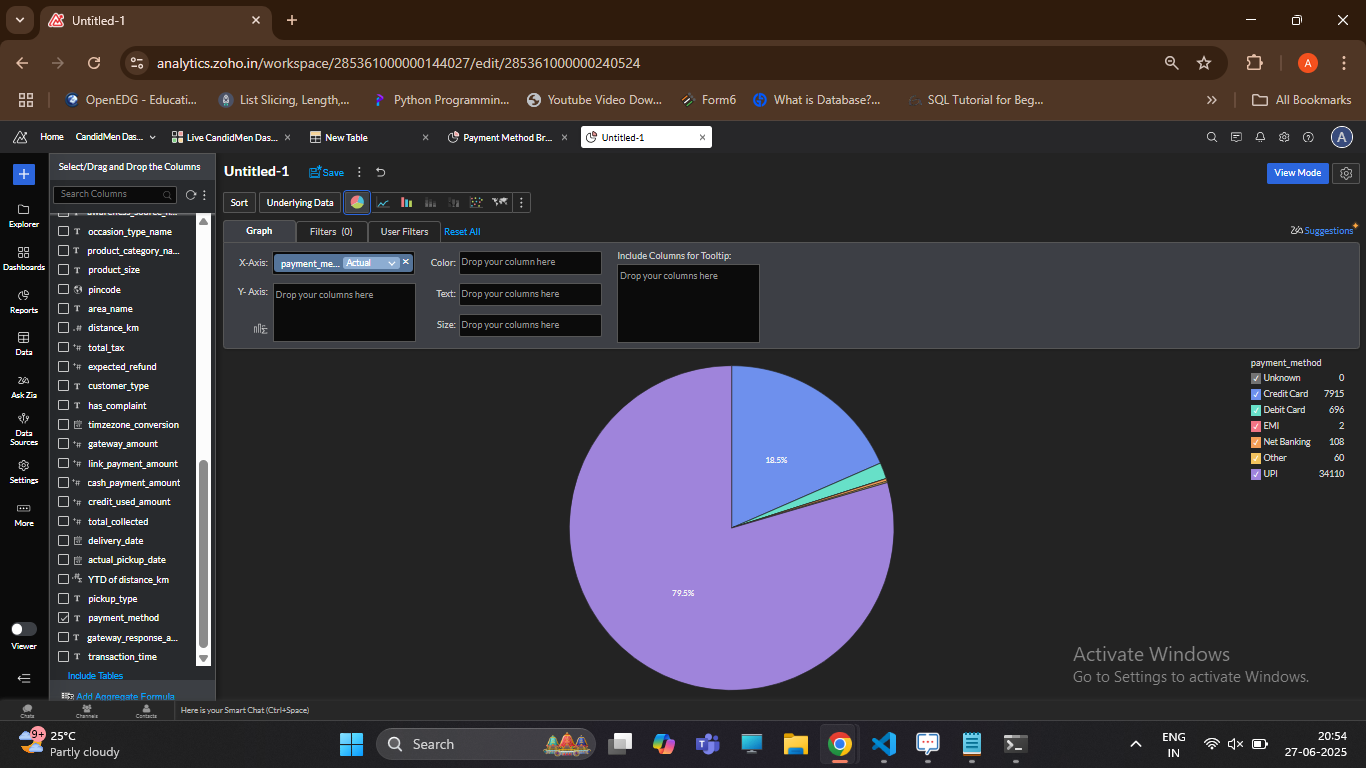Click the refresh columns icon
Screen dimensions: 1366x768
(191, 194)
